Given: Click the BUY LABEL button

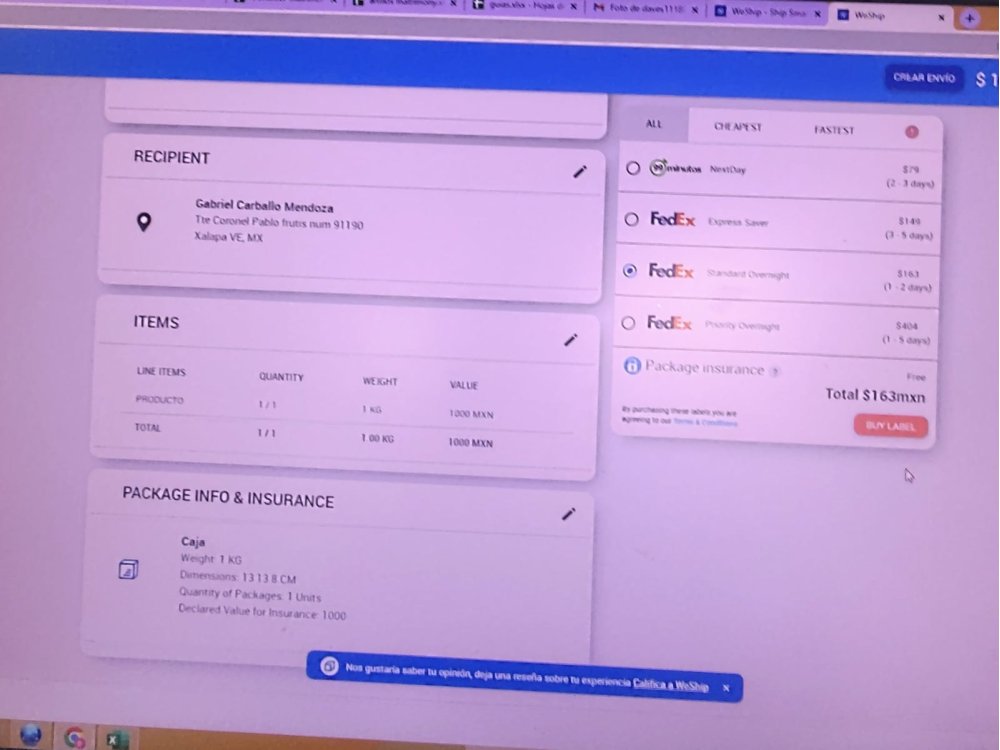Looking at the screenshot, I should tap(890, 426).
